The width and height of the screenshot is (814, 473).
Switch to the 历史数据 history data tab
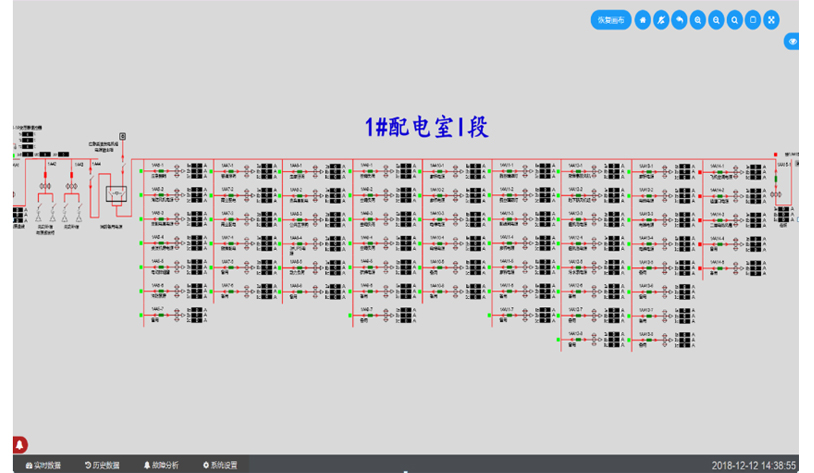(102, 465)
